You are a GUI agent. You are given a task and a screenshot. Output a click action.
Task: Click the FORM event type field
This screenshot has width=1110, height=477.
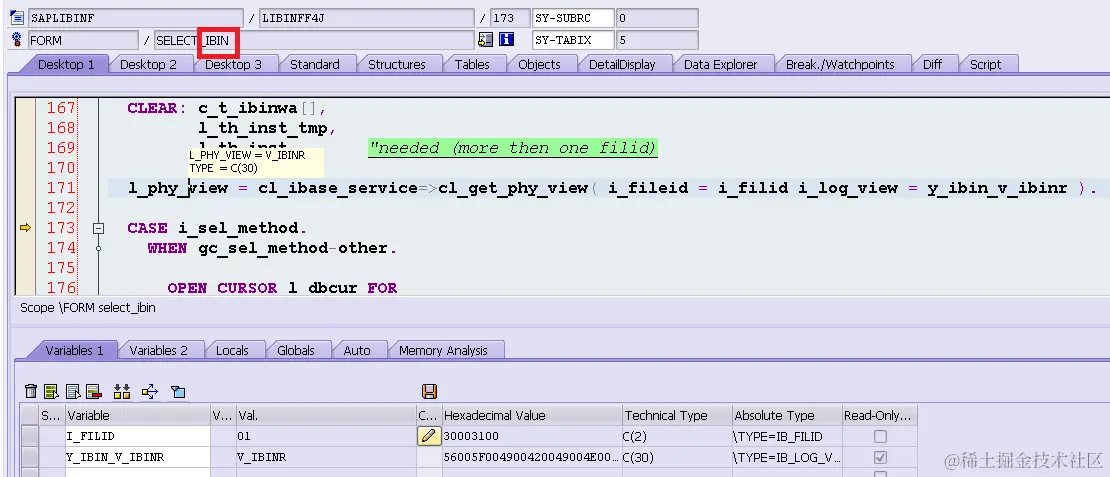coord(83,40)
